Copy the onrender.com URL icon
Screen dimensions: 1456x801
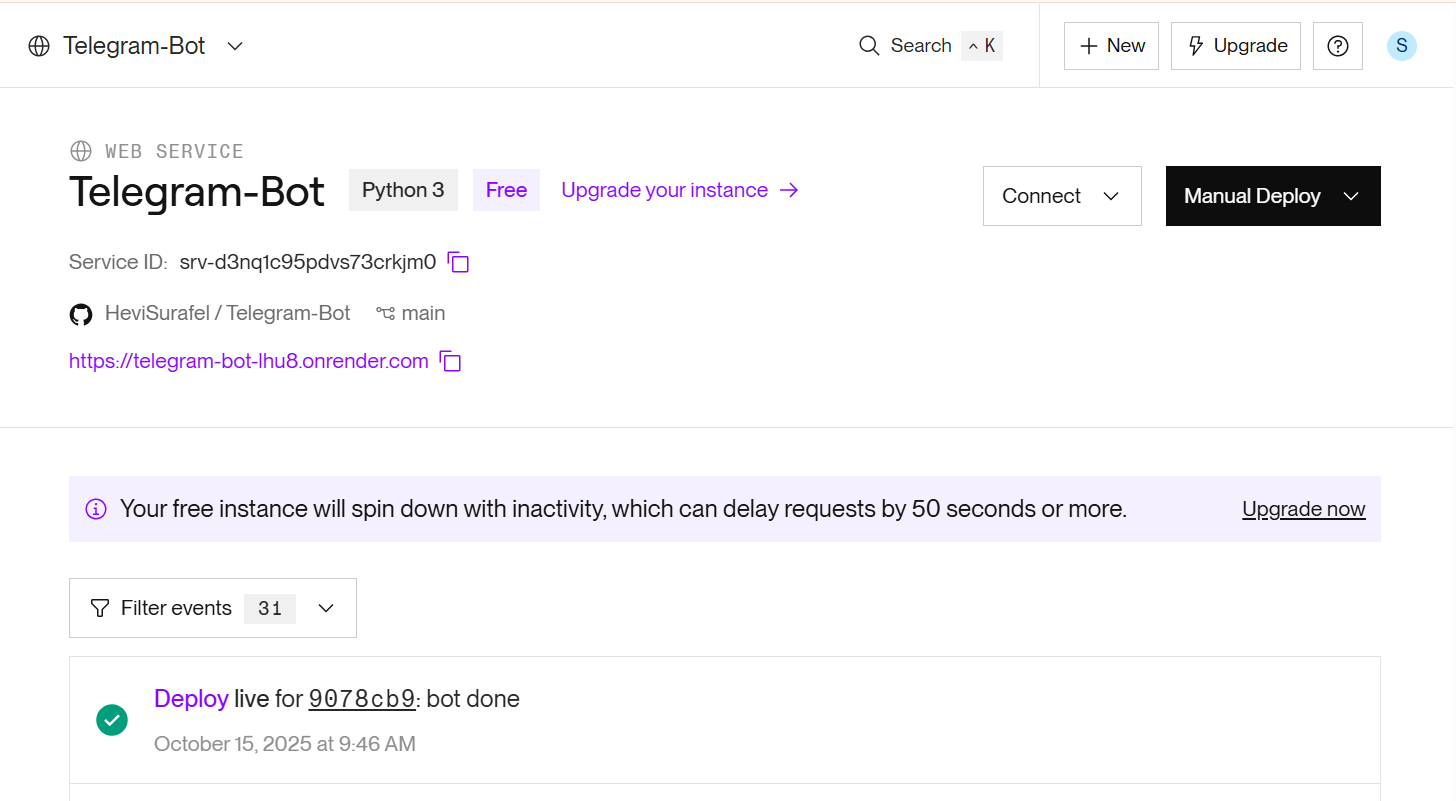pyautogui.click(x=451, y=362)
